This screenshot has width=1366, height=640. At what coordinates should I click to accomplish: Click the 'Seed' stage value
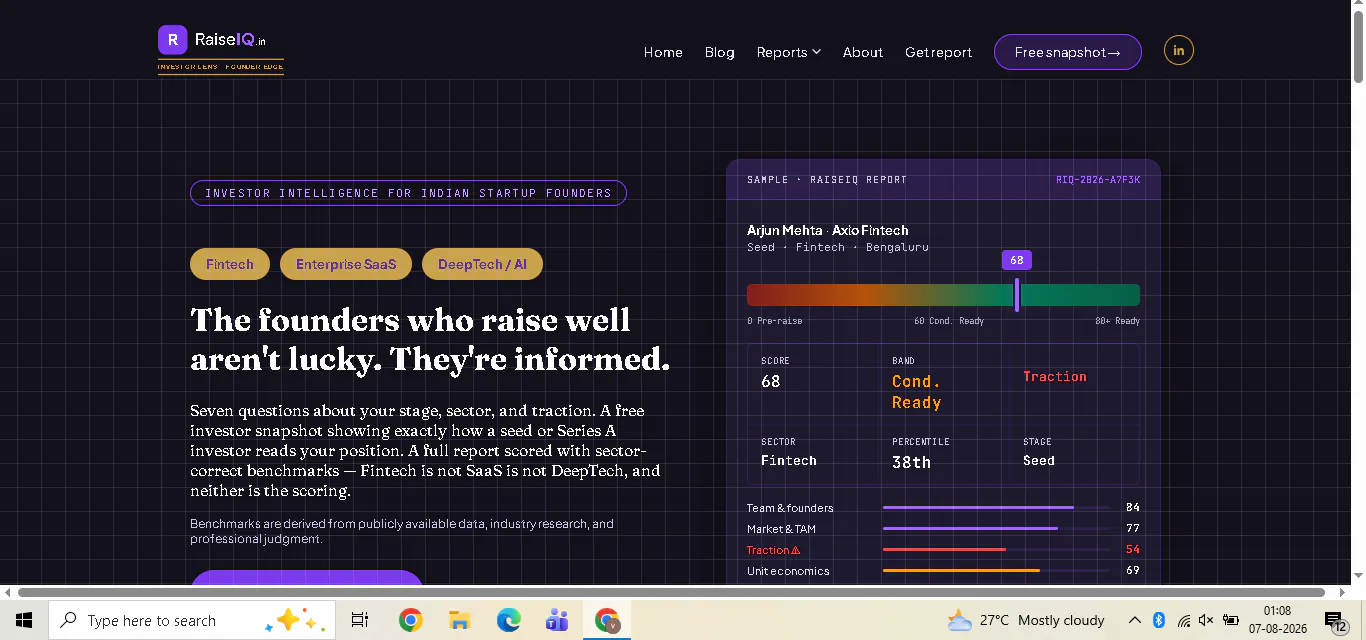coord(1039,460)
